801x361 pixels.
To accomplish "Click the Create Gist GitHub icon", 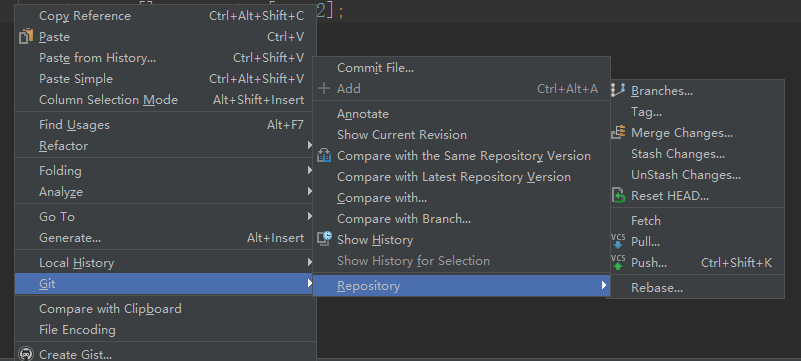I will [x=26, y=354].
